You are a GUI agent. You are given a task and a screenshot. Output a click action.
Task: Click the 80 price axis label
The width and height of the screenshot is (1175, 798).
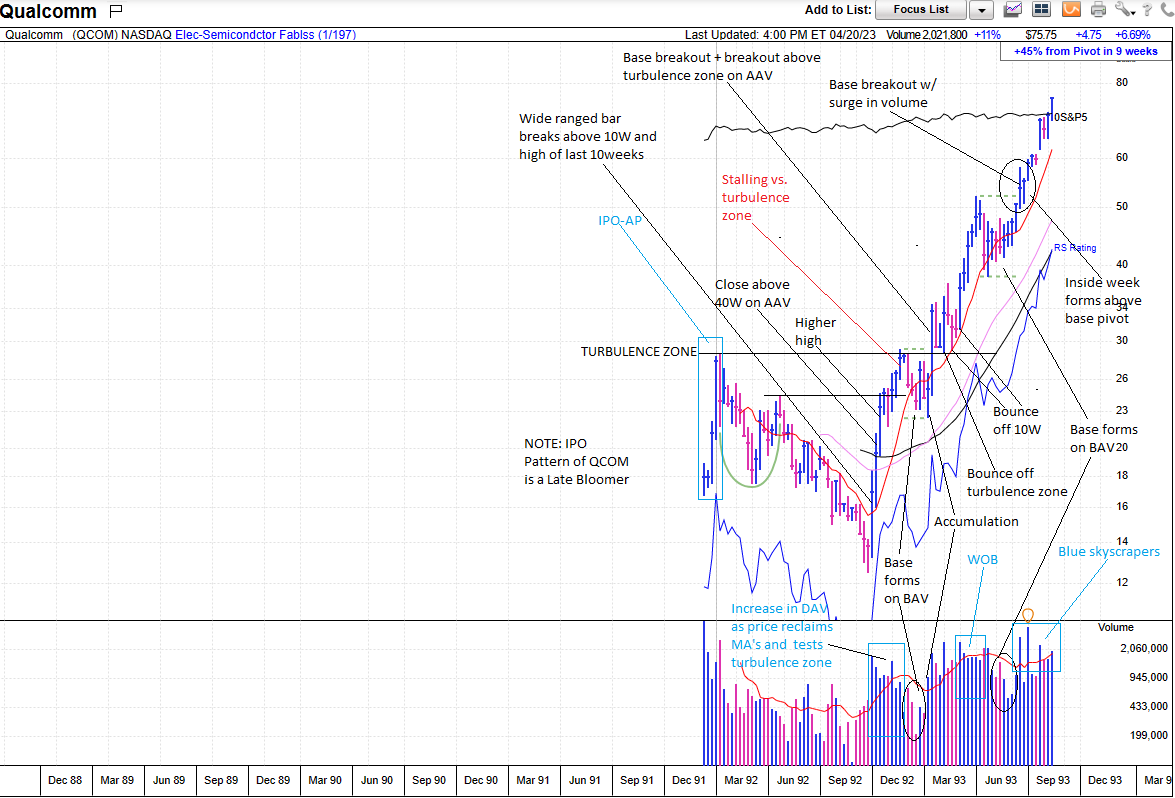(1122, 82)
